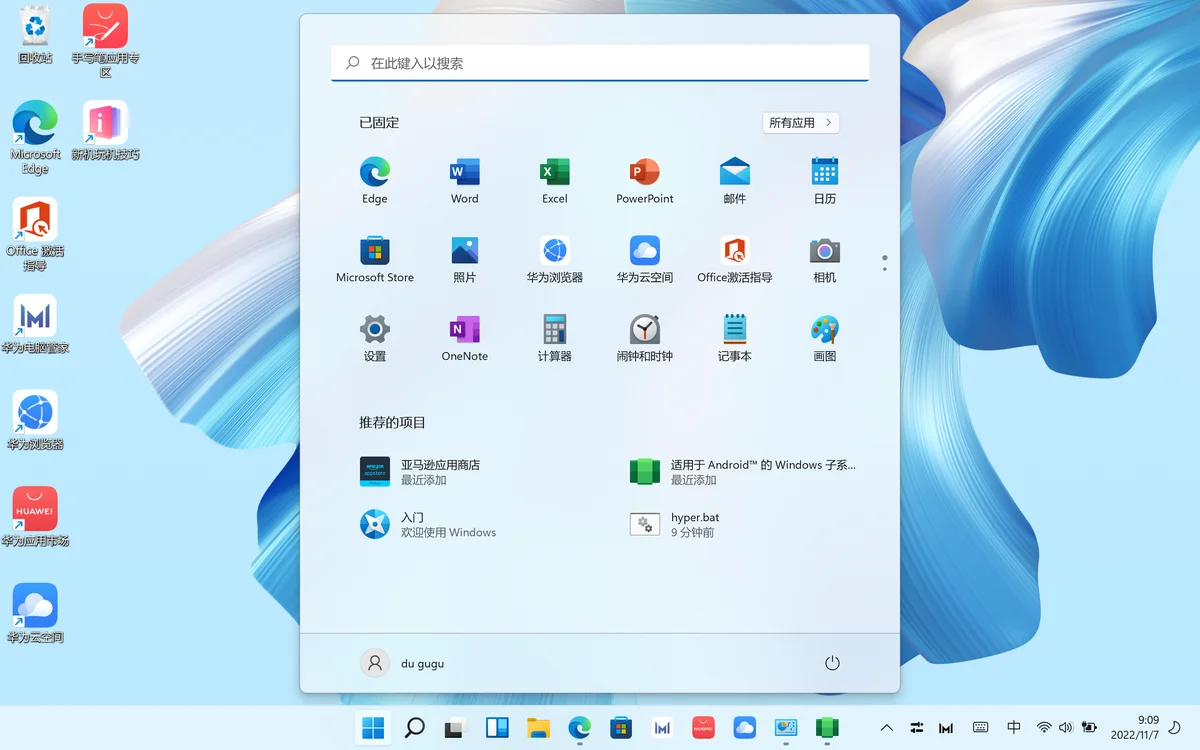This screenshot has height=750, width=1200.
Task: Open Task View from the taskbar
Action: [x=456, y=728]
